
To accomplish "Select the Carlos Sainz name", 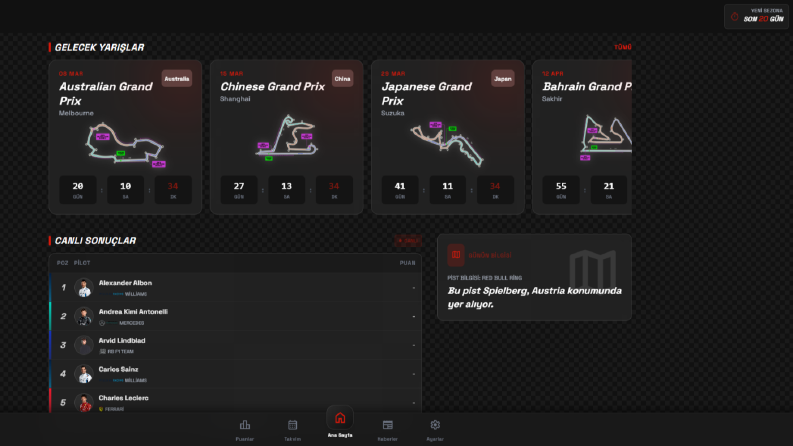I will tap(118, 370).
